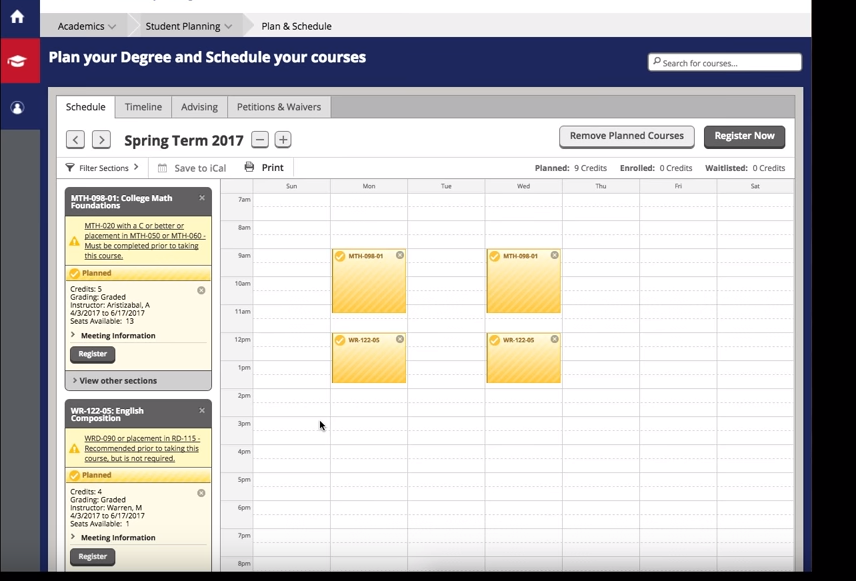Remove MTH-098-01 block from Monday calendar

(400, 256)
